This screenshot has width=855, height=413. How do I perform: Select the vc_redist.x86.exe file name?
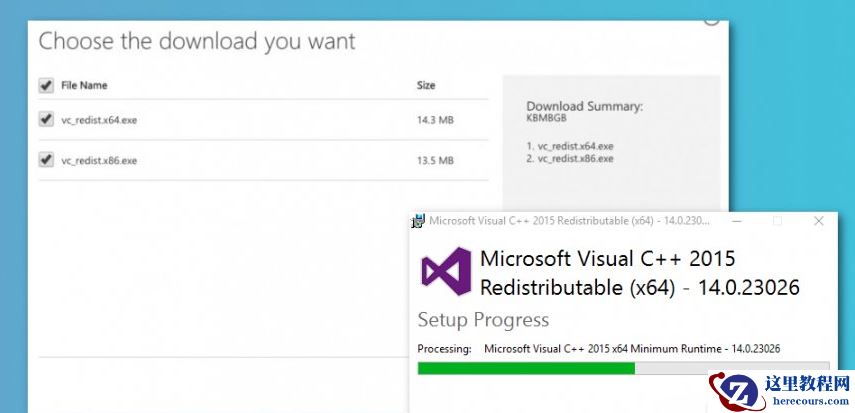99,160
